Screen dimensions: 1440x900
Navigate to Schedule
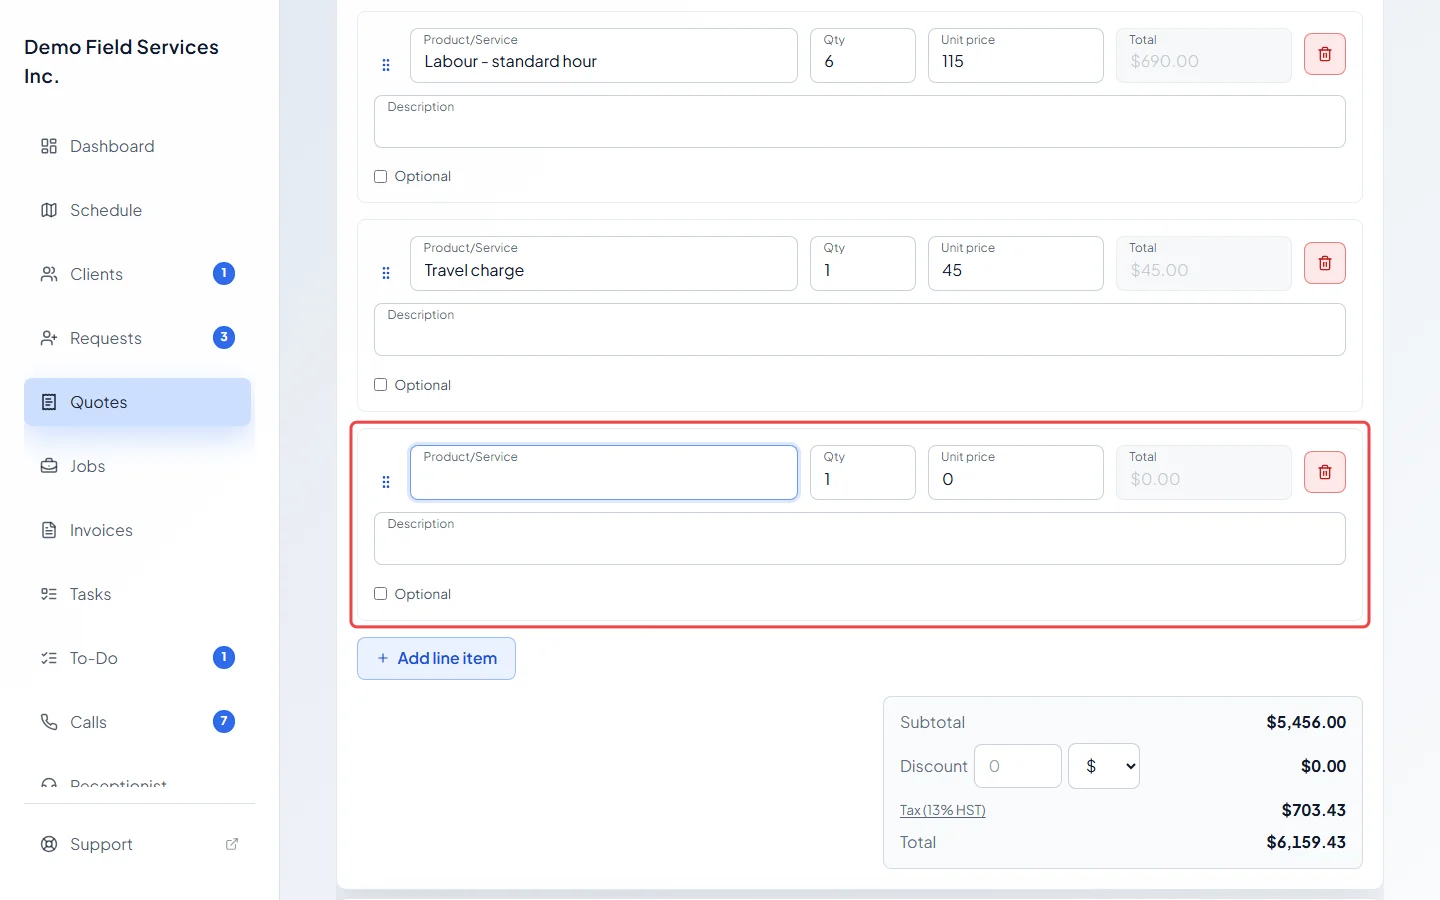(137, 210)
